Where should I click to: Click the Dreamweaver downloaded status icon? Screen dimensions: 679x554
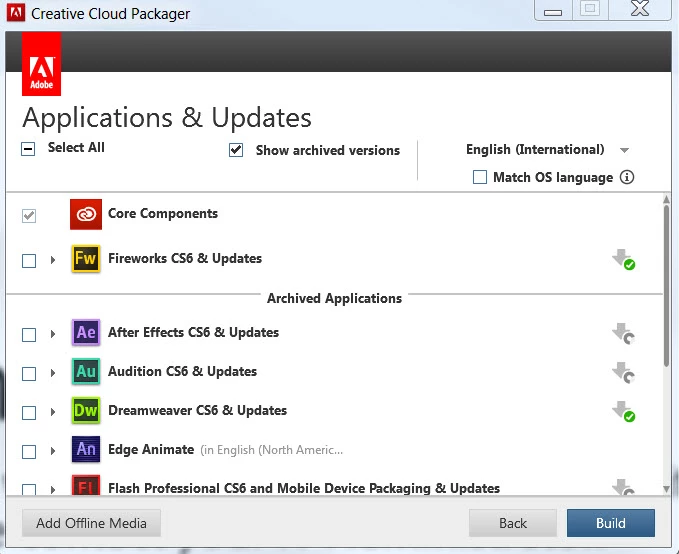624,411
